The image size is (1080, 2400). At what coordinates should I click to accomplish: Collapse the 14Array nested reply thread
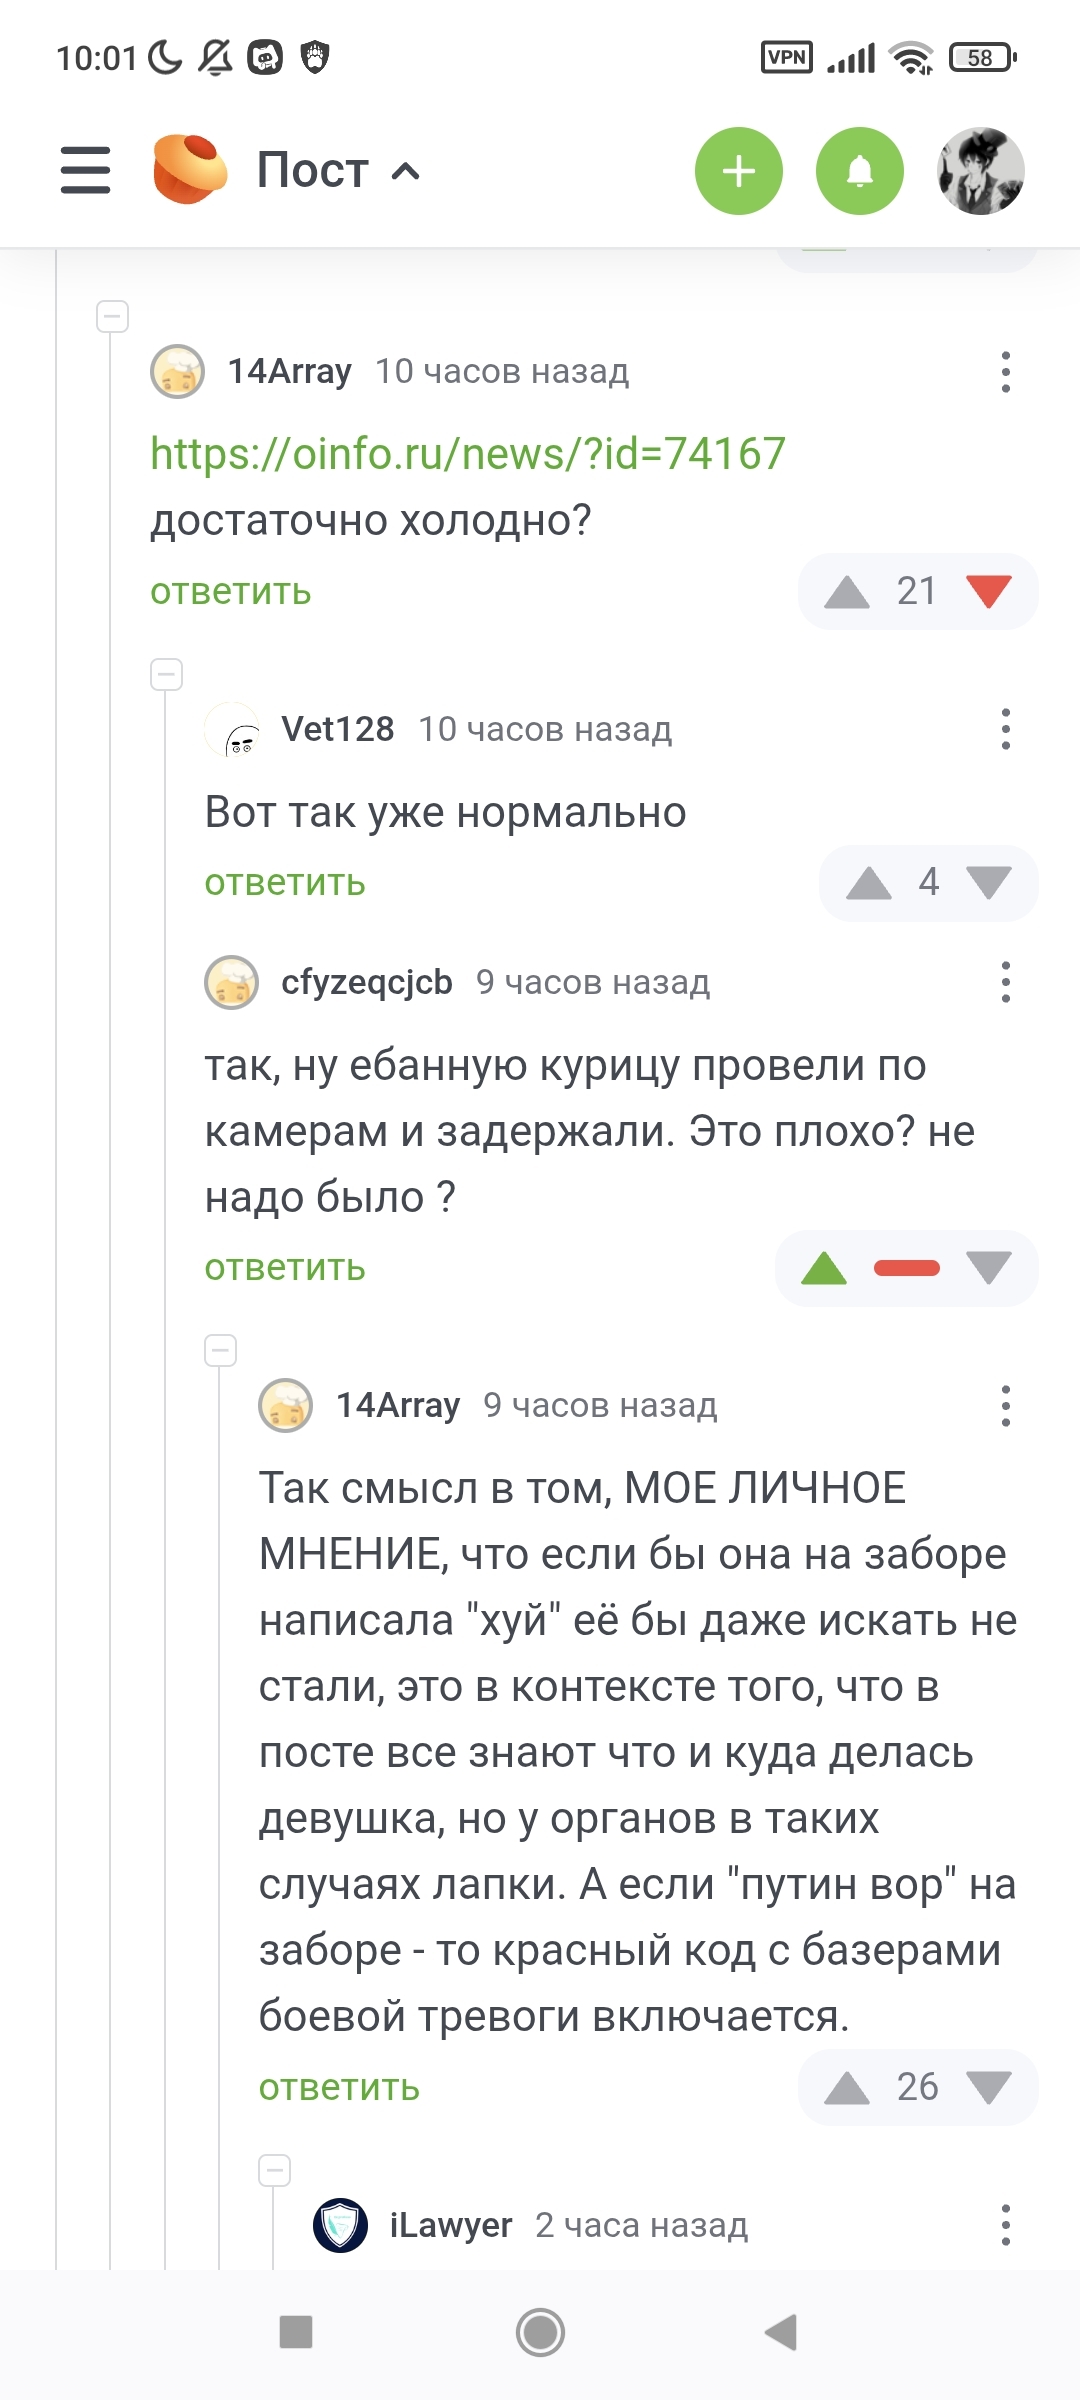pos(221,1351)
